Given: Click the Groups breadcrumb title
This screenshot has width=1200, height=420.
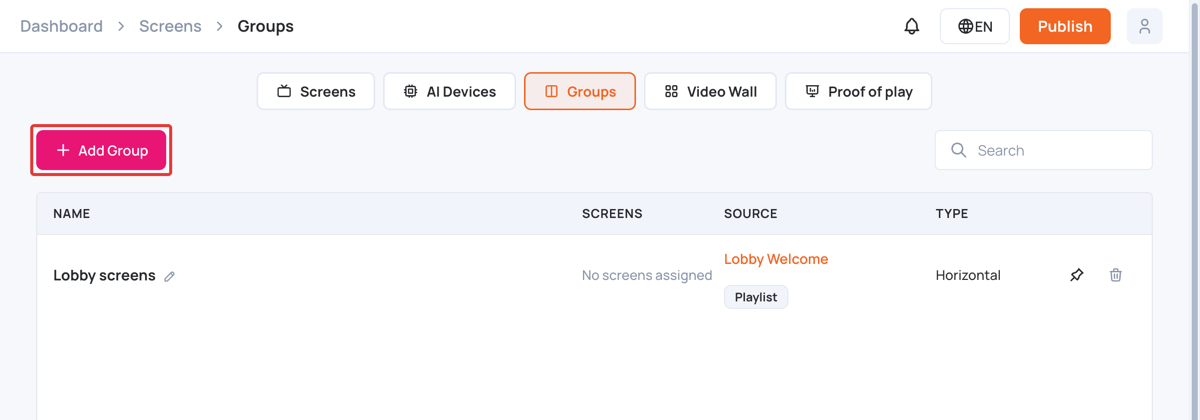Looking at the screenshot, I should click(266, 26).
